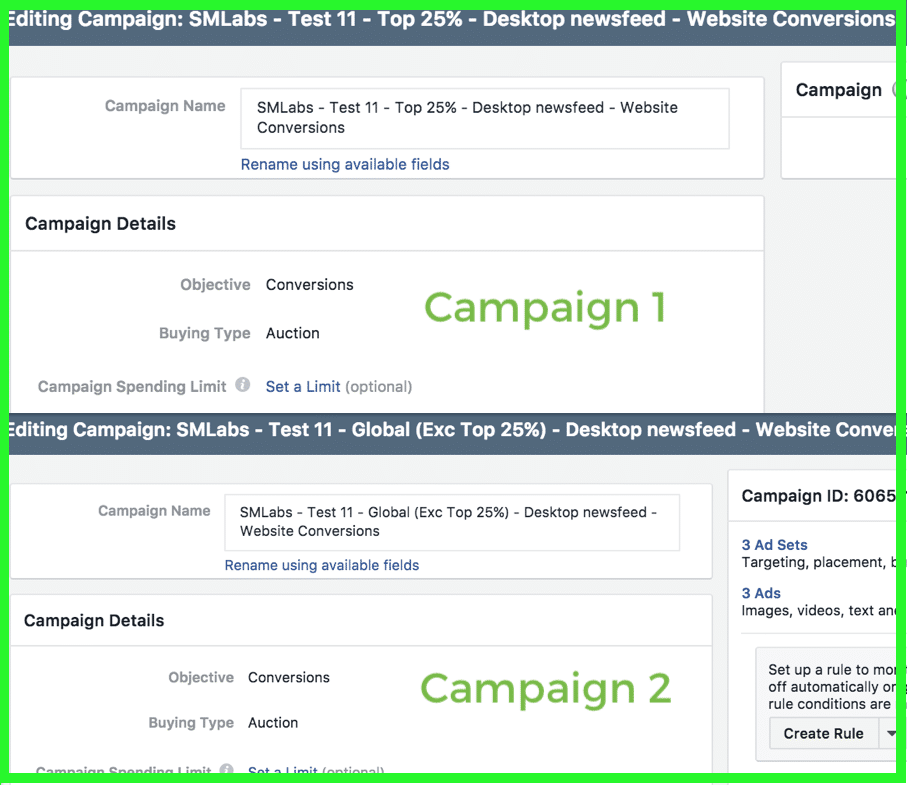Click Editing Campaign title of Top 25% campaign
This screenshot has height=785, width=907.
(x=452, y=19)
